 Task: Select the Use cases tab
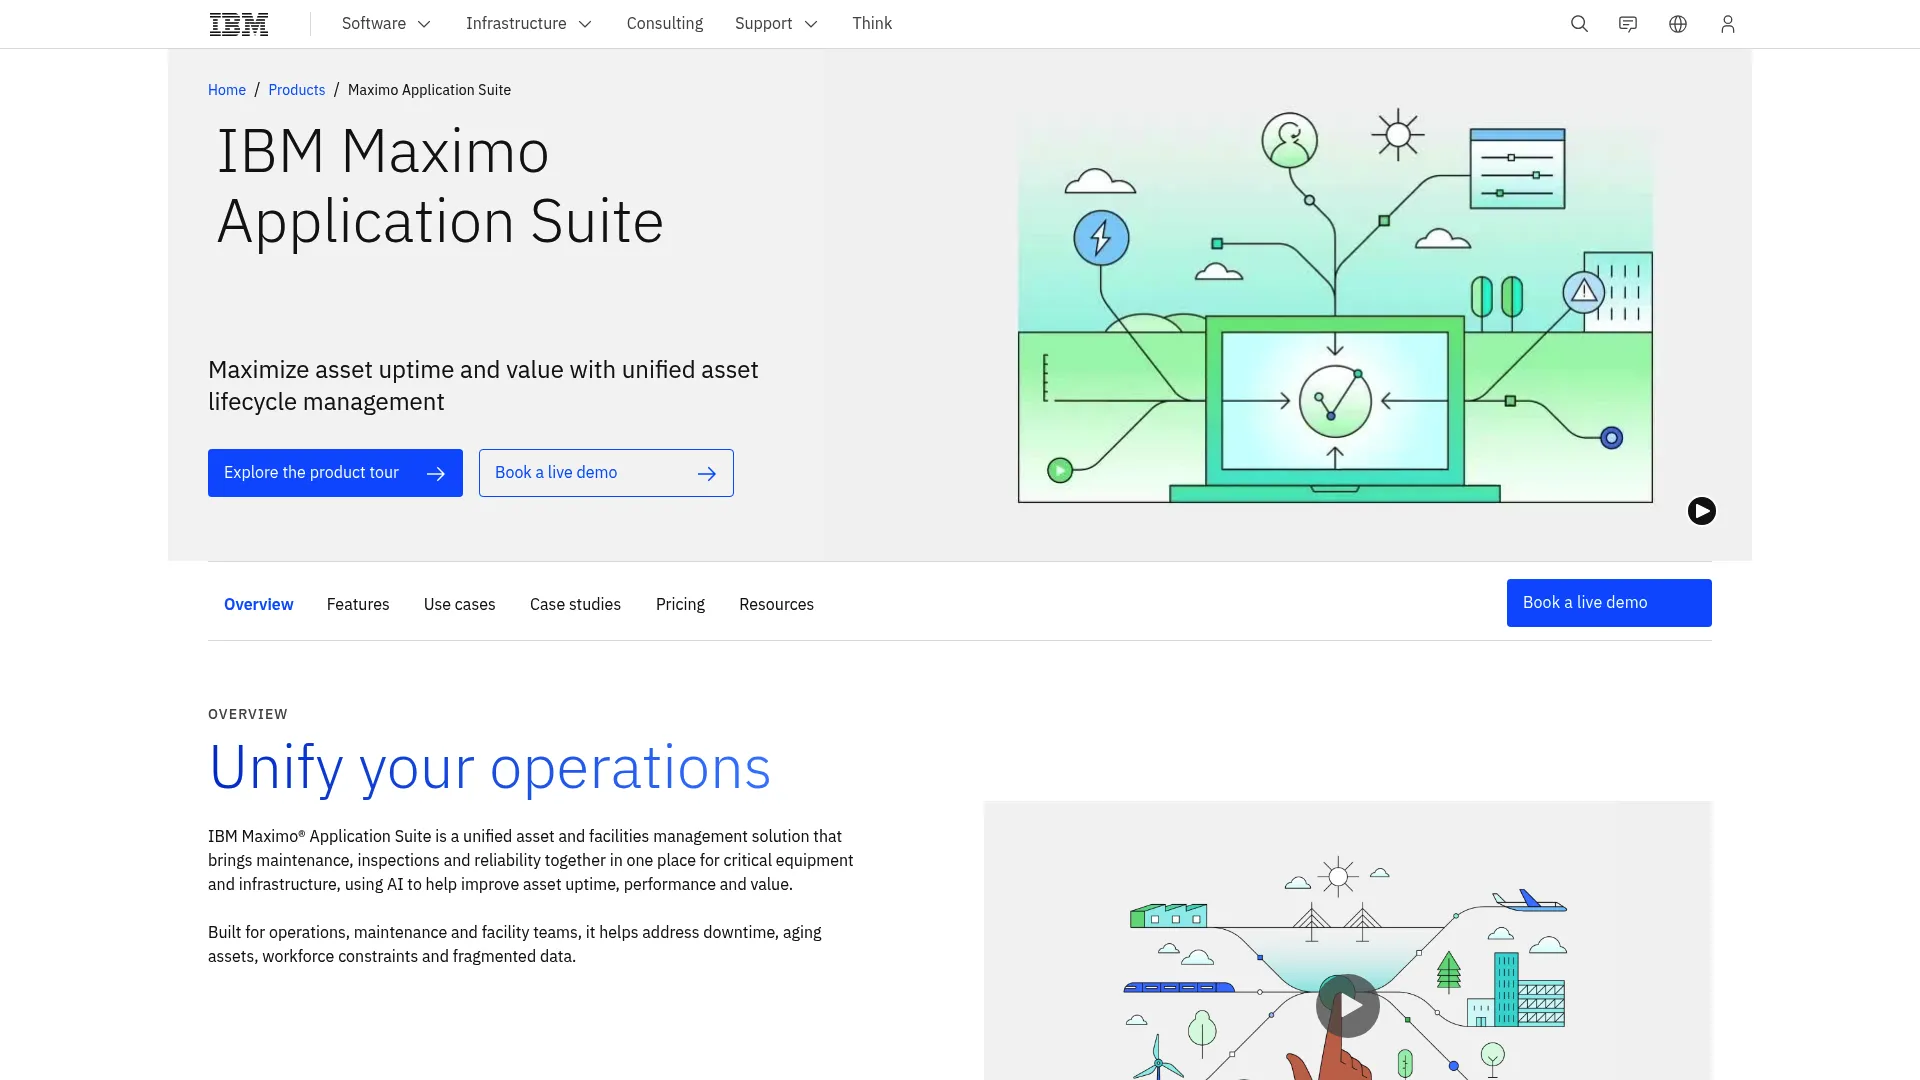tap(459, 604)
